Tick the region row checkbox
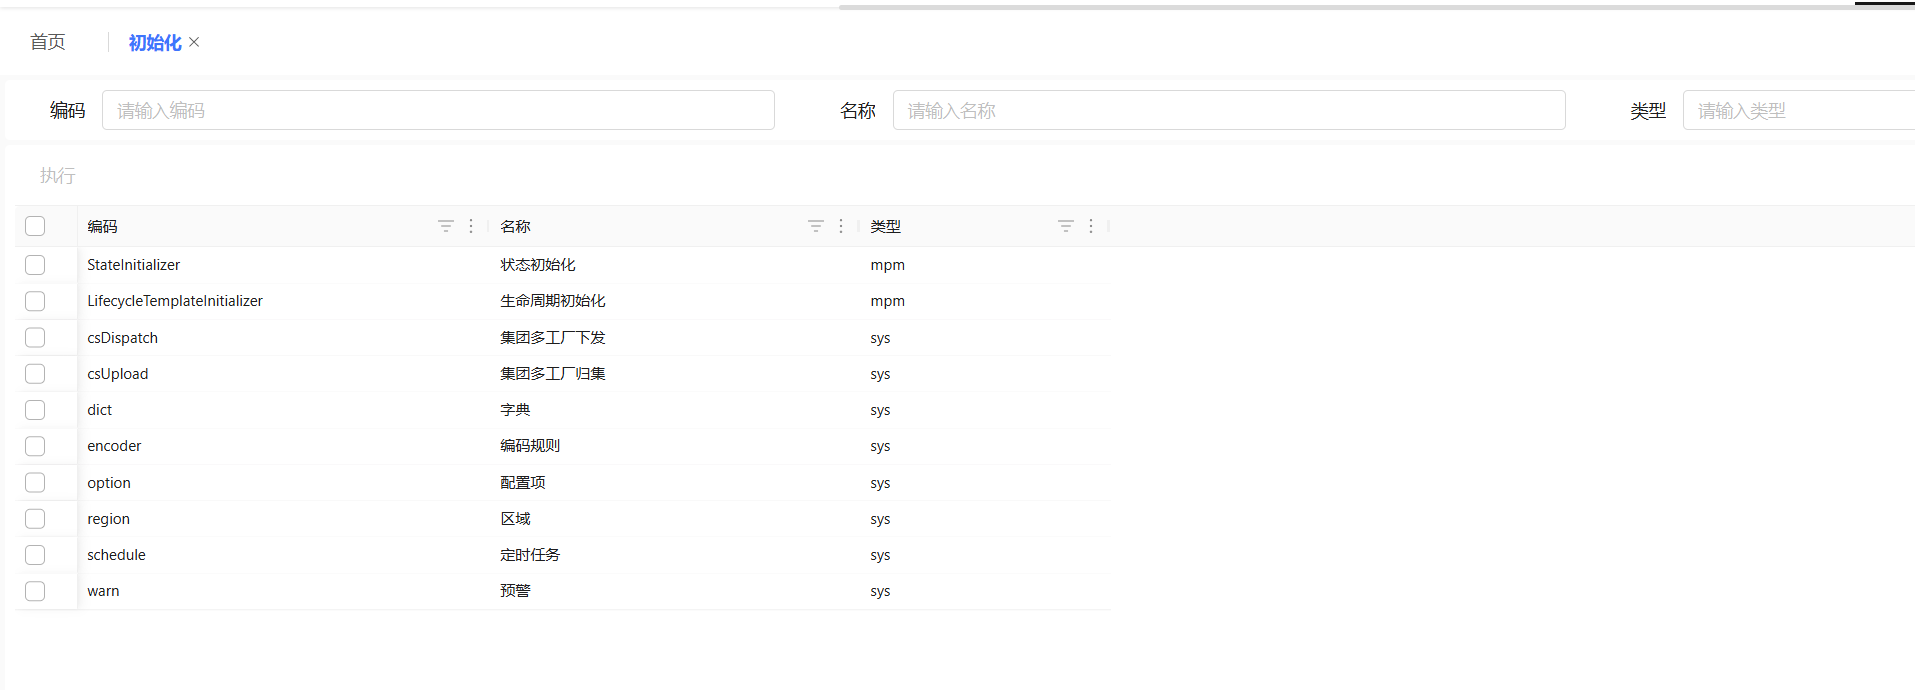 tap(35, 519)
